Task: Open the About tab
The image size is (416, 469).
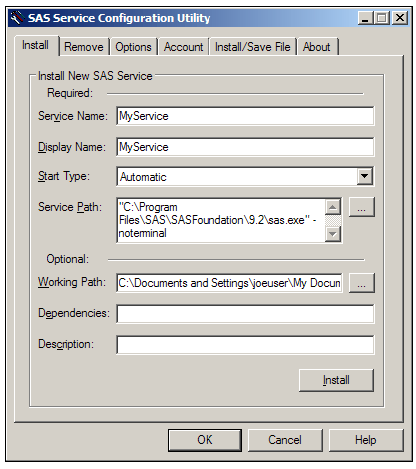Action: click(317, 47)
